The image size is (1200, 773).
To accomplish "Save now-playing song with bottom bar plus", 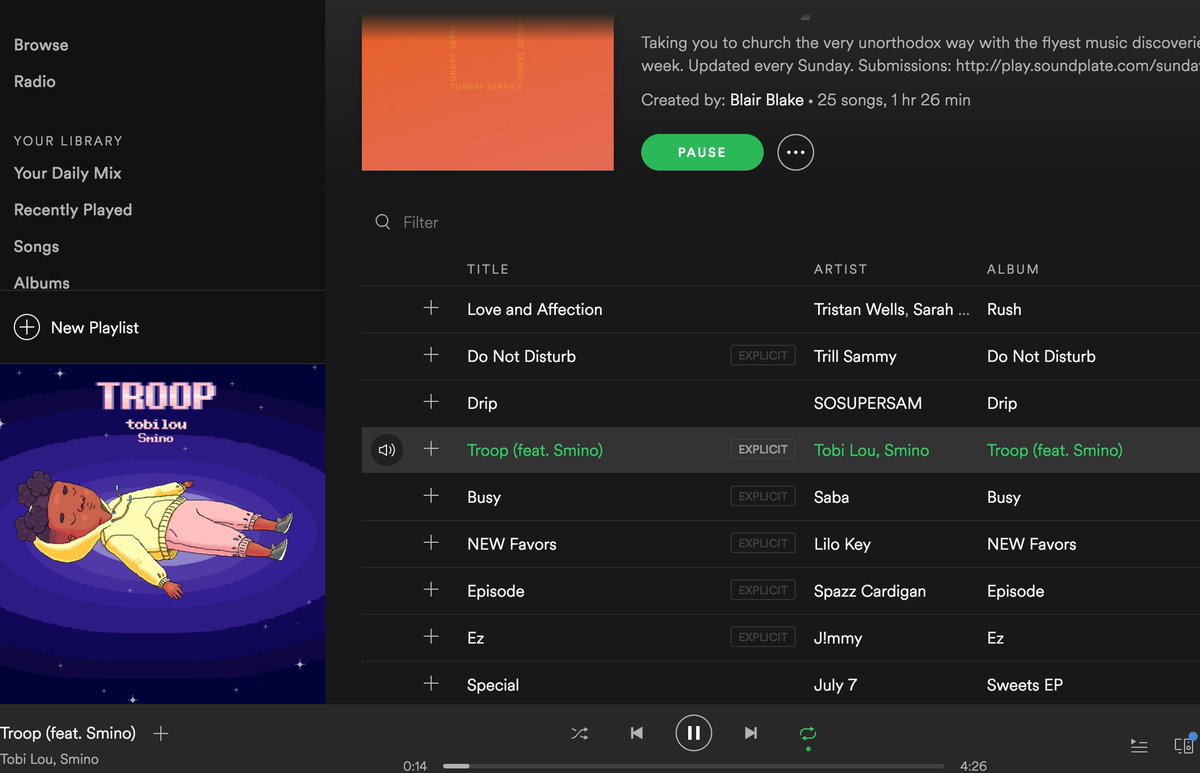I will pyautogui.click(x=161, y=733).
